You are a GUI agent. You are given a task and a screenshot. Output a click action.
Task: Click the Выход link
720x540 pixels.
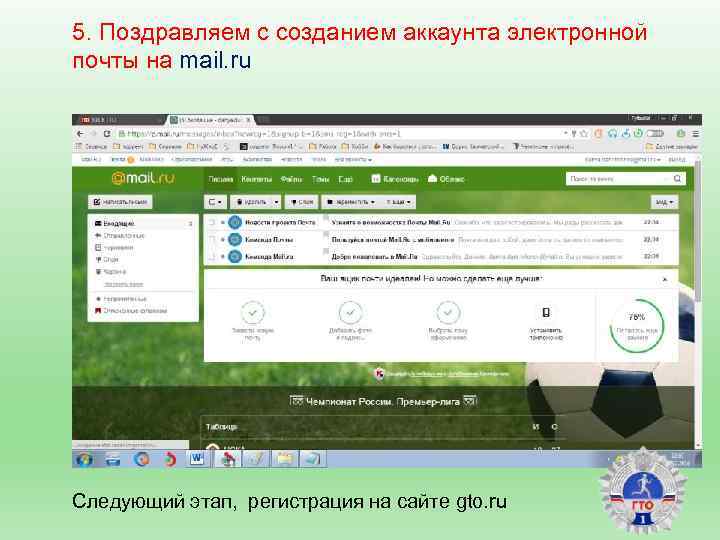tap(677, 159)
